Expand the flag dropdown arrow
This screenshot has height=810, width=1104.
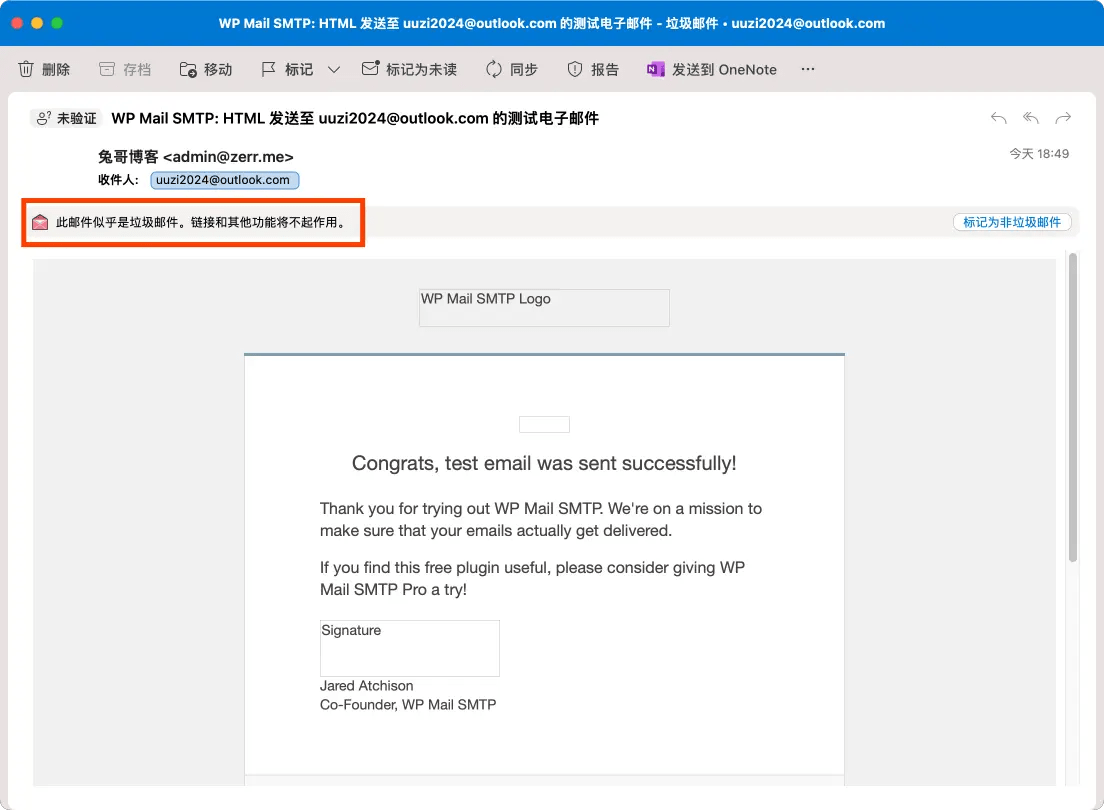point(334,69)
